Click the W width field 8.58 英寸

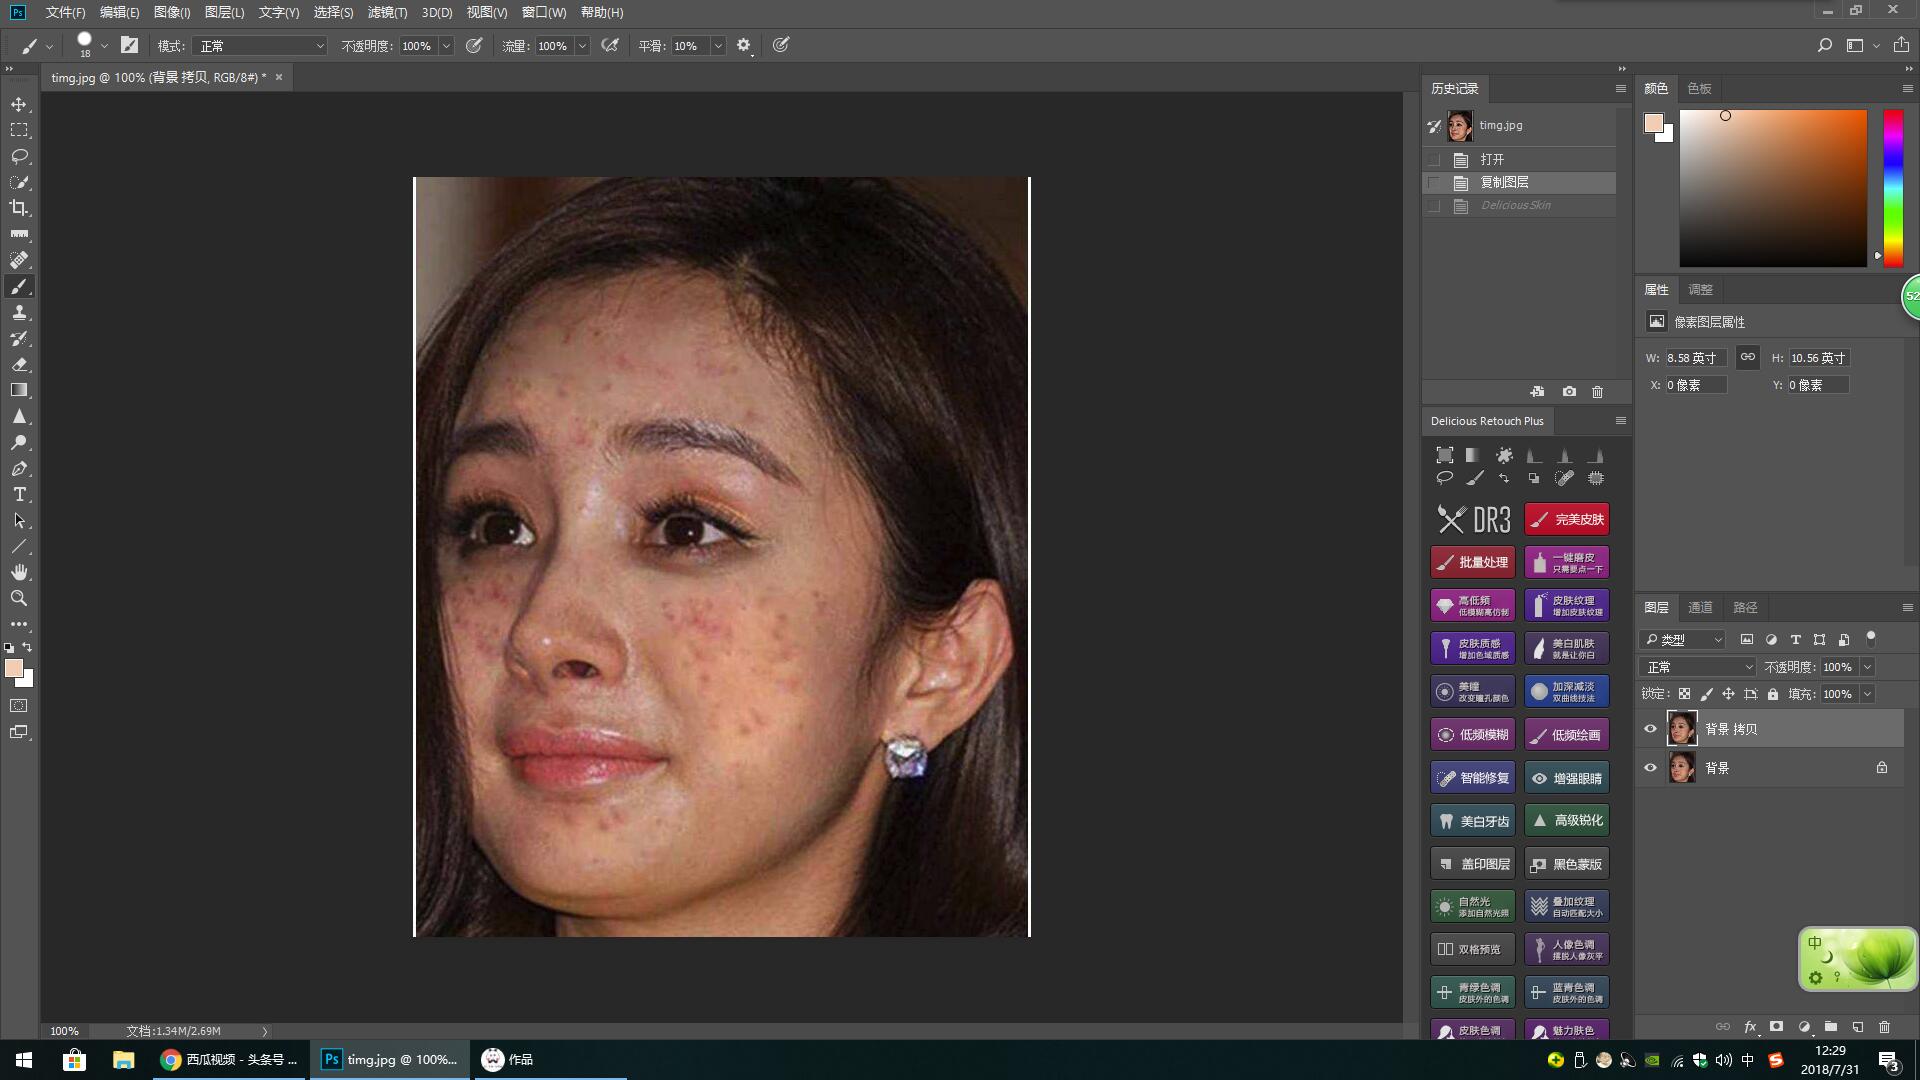click(x=1696, y=358)
